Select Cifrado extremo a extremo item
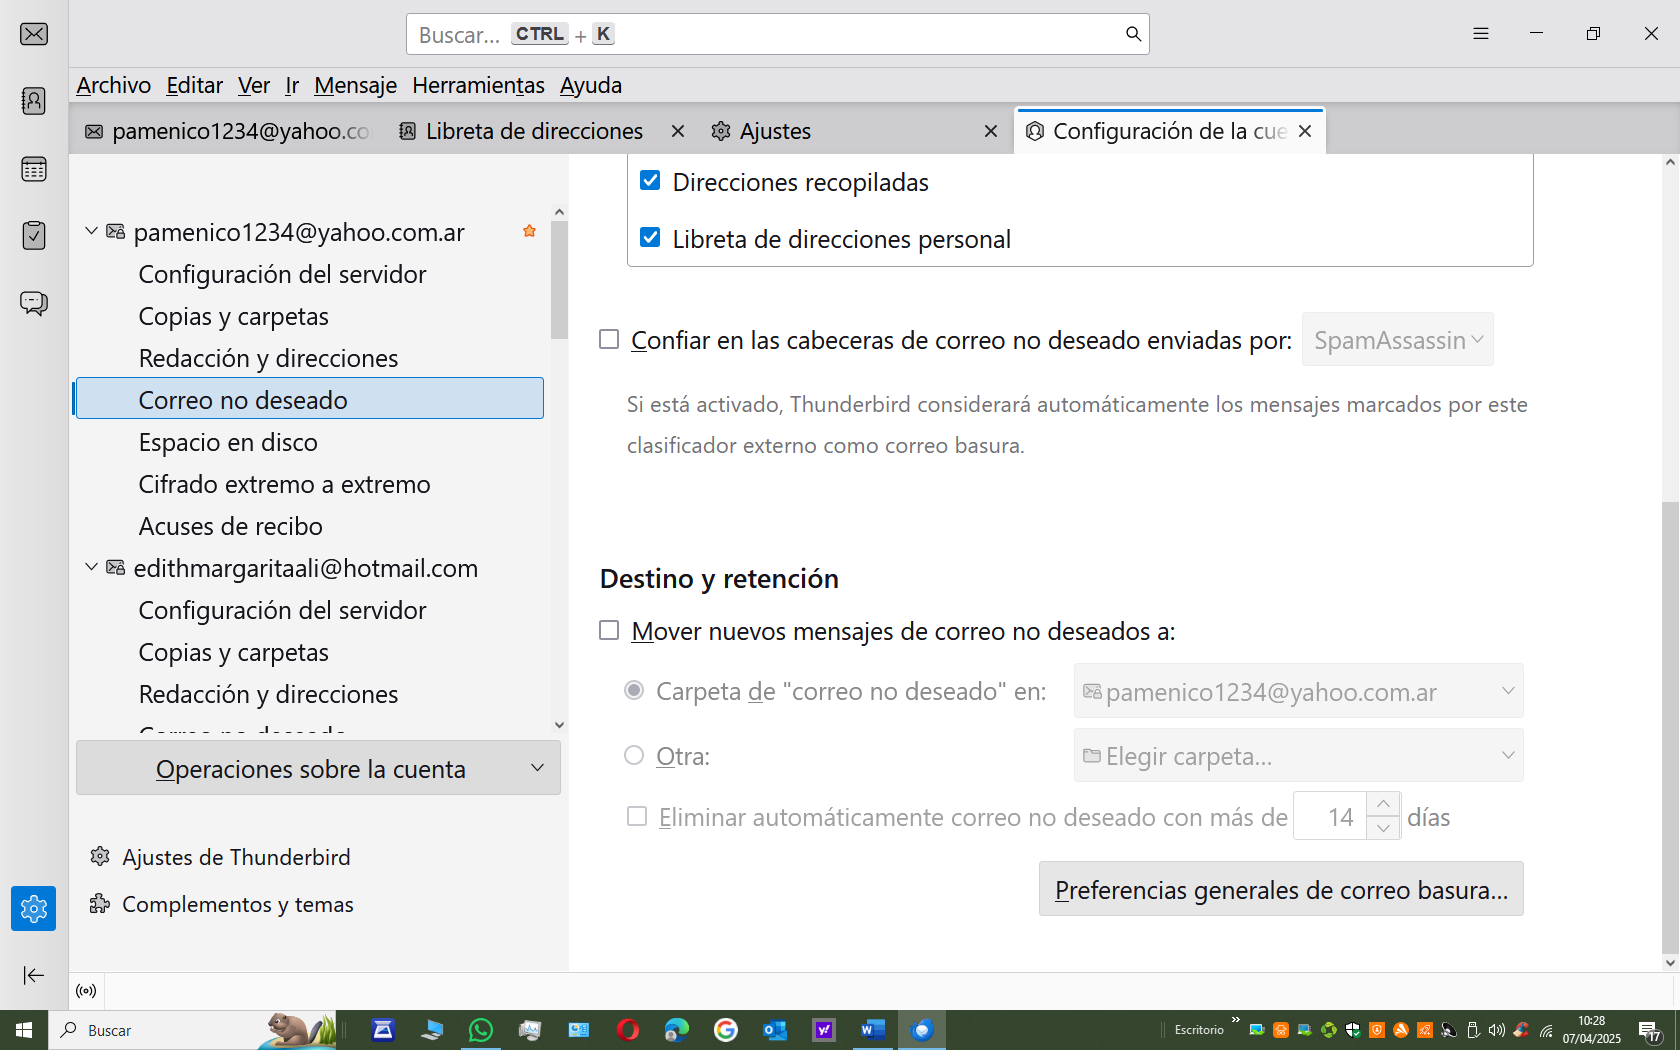 (284, 484)
